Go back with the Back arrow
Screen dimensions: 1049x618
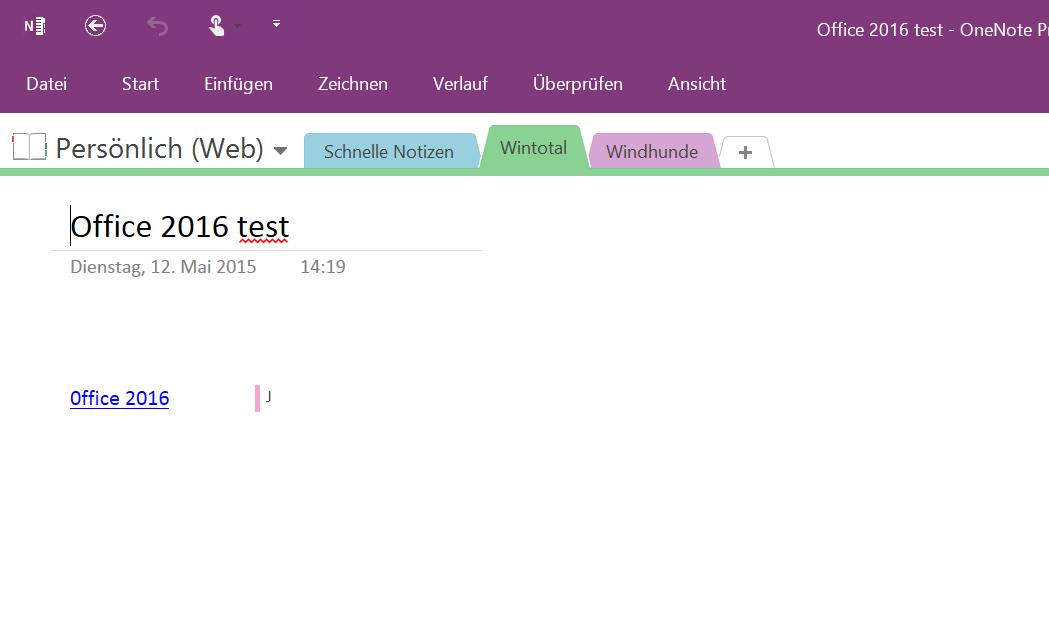96,26
